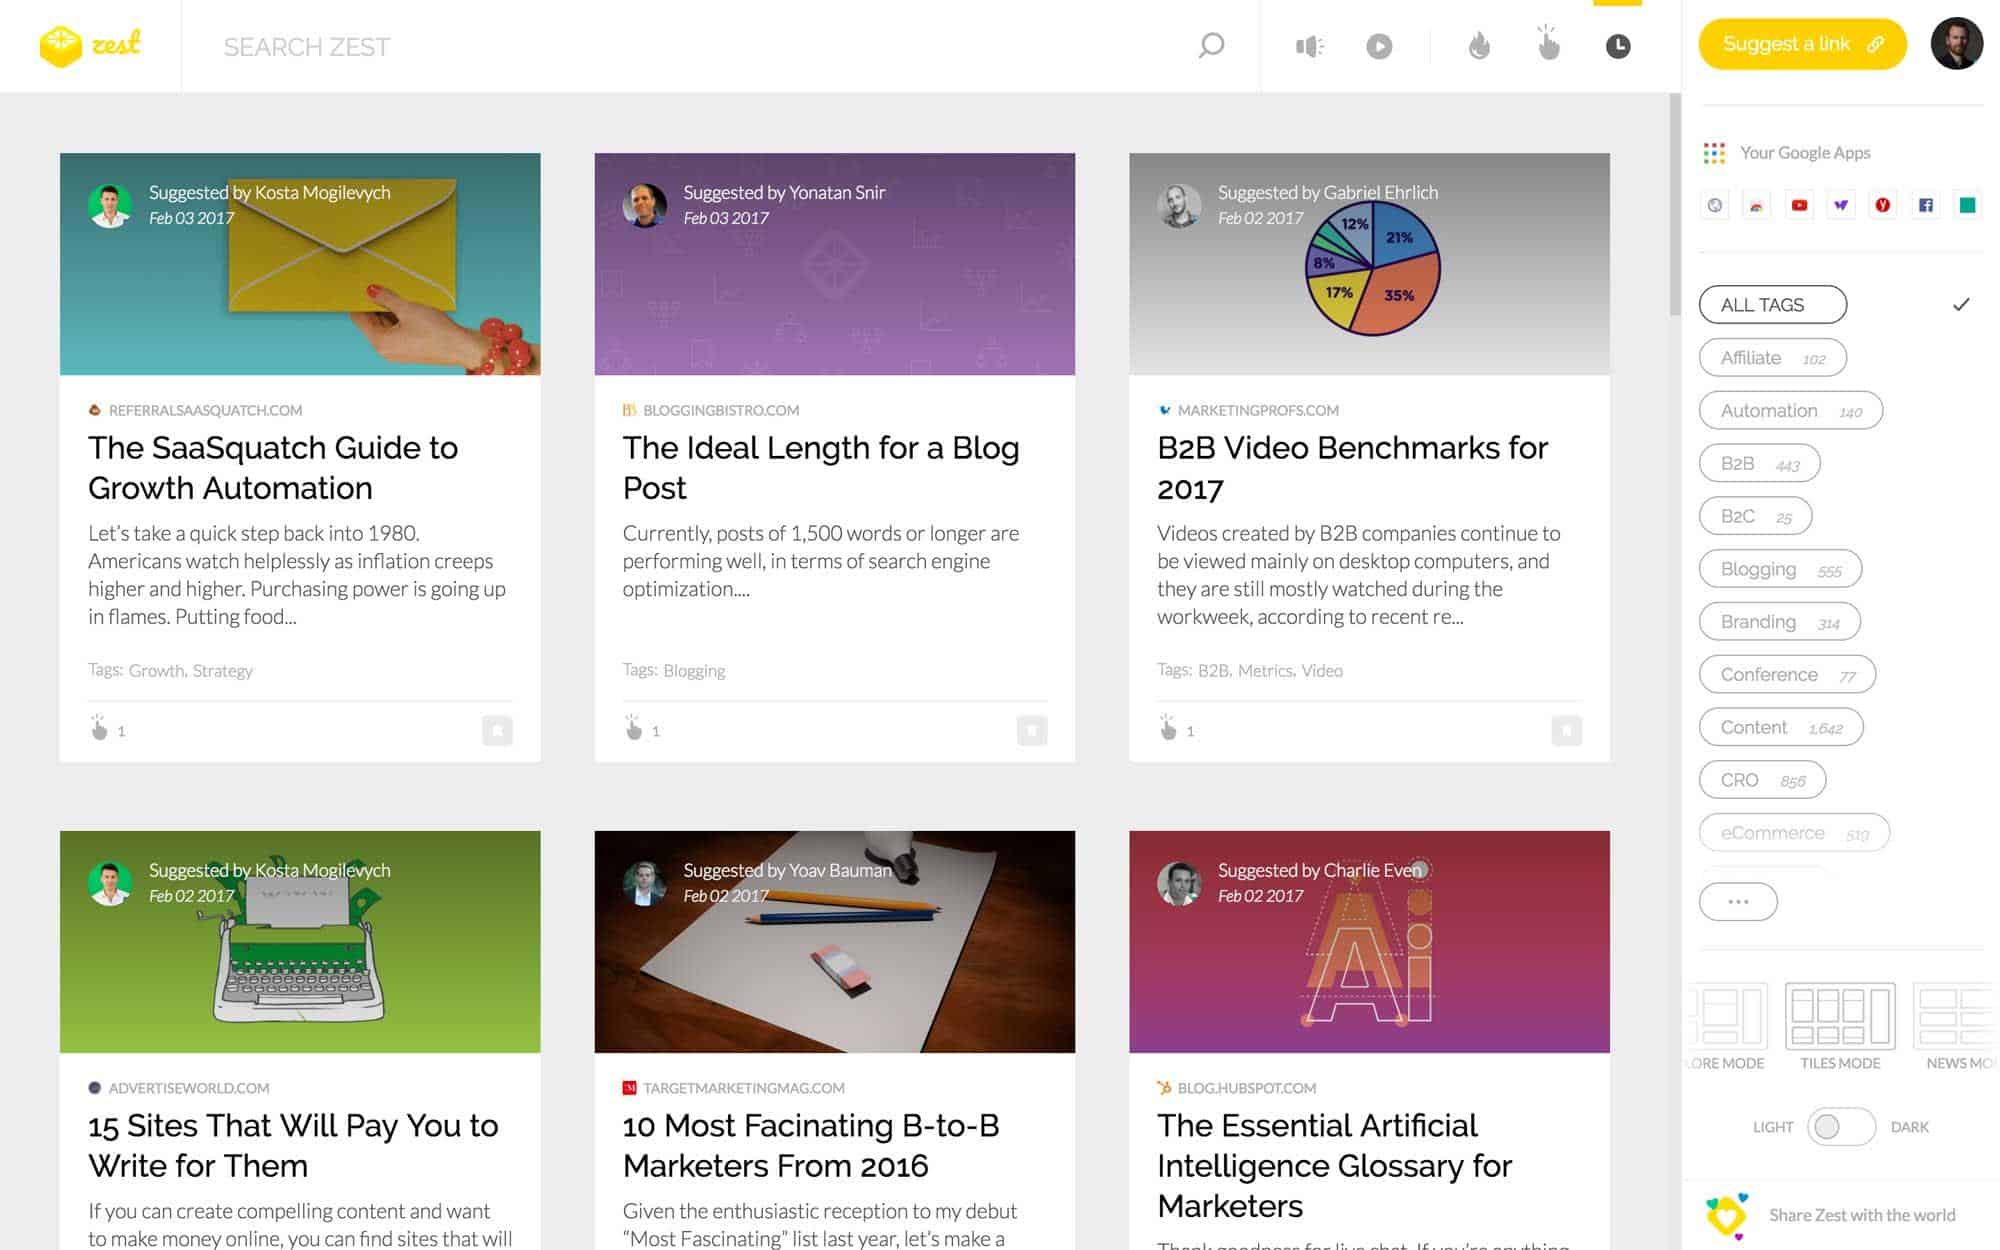The width and height of the screenshot is (2000, 1250).
Task: Open the YouTube shortcut icon
Action: (1799, 205)
